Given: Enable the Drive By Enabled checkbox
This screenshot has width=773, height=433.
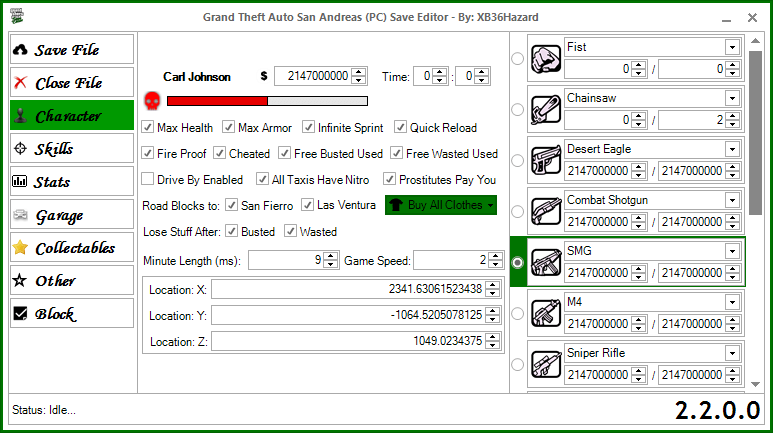Looking at the screenshot, I should click(147, 179).
